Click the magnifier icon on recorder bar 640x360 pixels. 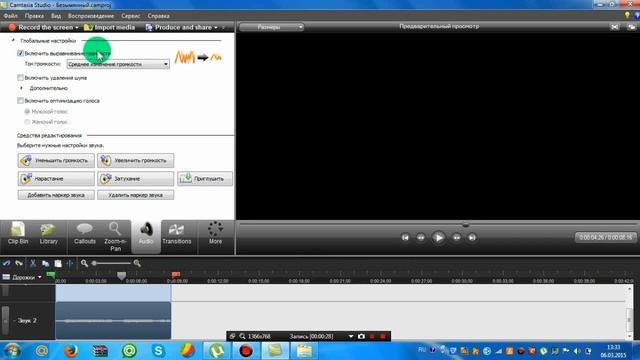242,336
